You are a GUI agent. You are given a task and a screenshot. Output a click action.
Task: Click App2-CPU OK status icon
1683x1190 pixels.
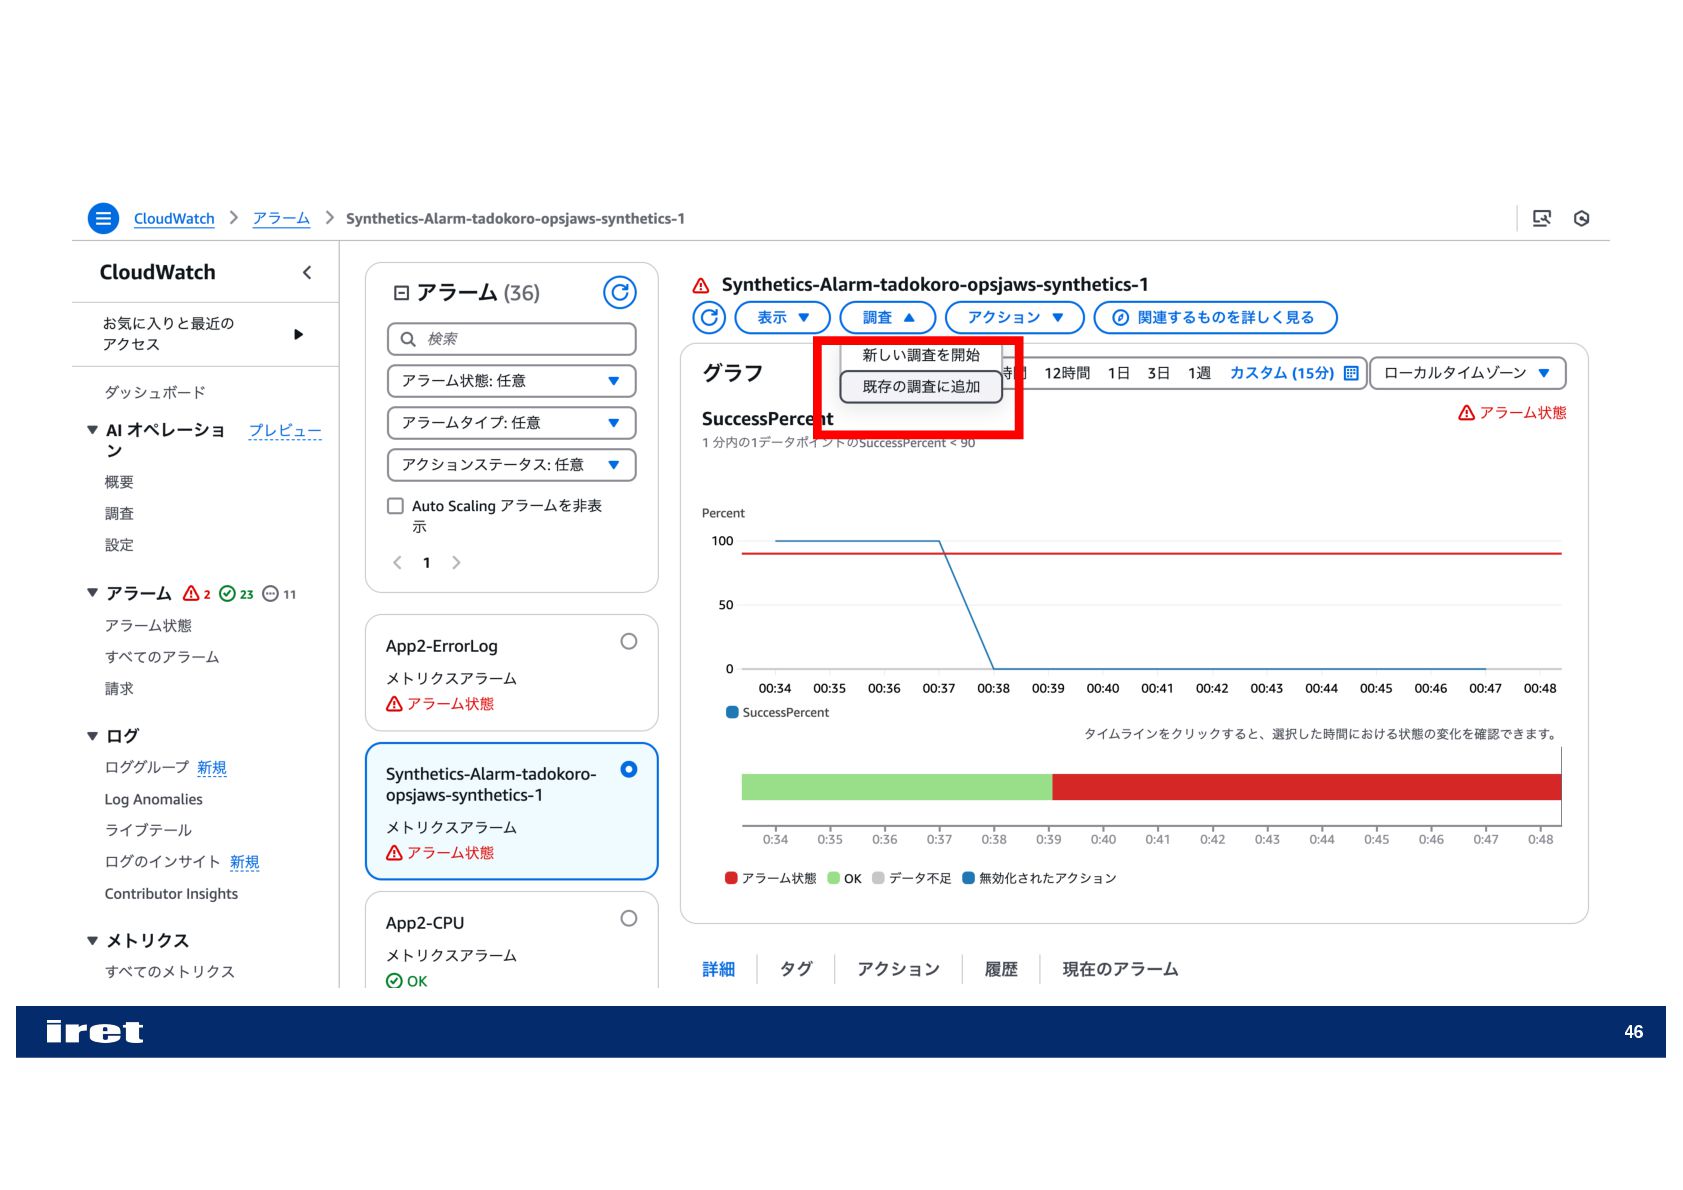pos(394,981)
